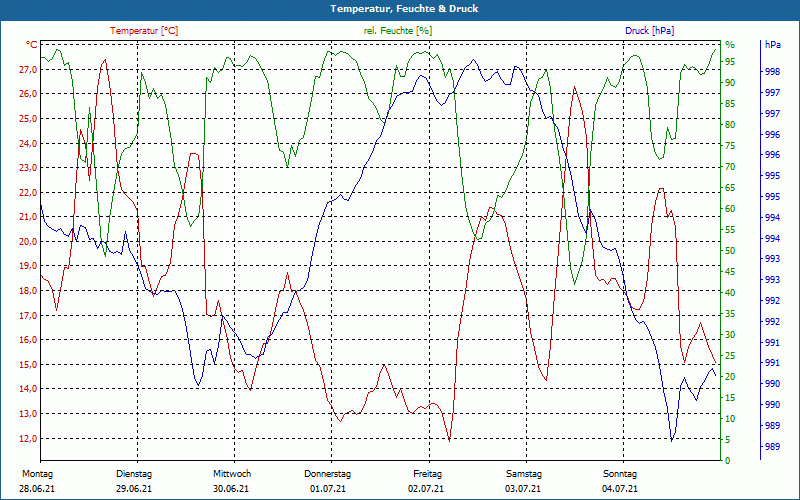Click the "Samstag" day label

(x=523, y=474)
